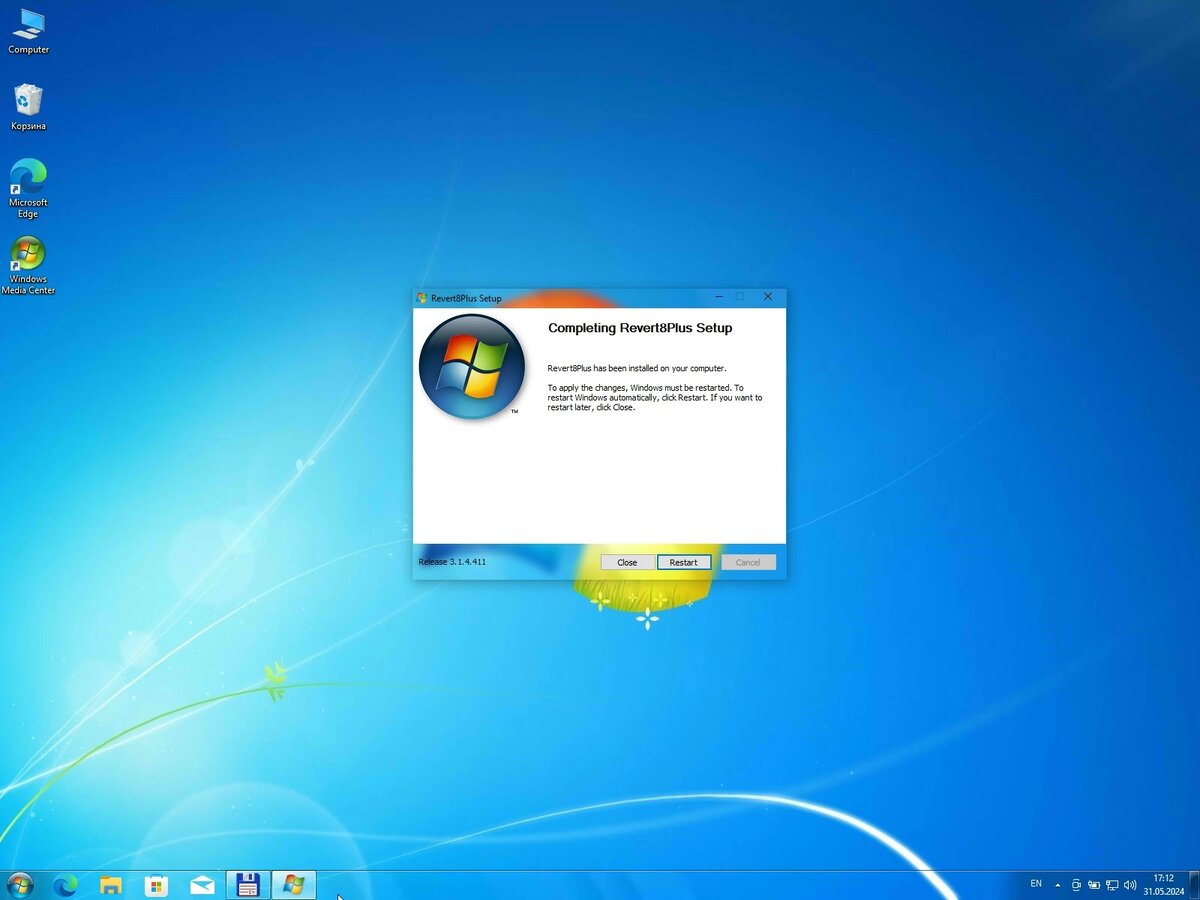The width and height of the screenshot is (1200, 900).
Task: Click the greyed-out Cancel button
Action: 748,562
